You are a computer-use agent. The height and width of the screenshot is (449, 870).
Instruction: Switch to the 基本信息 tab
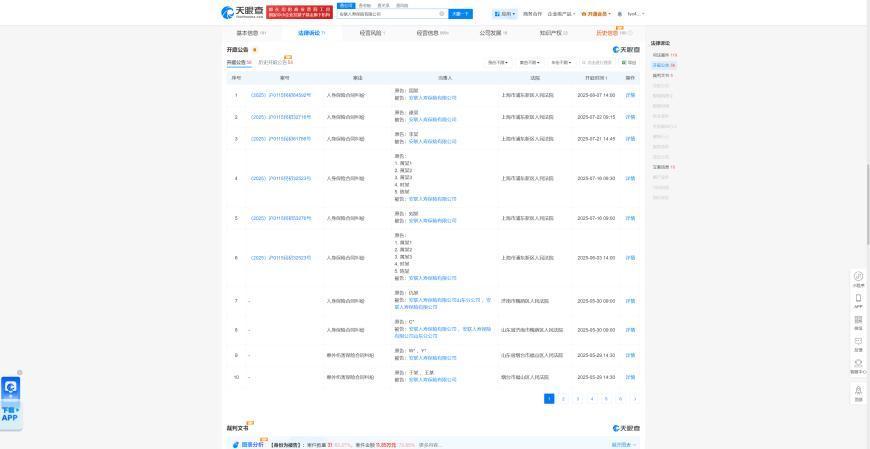point(251,33)
